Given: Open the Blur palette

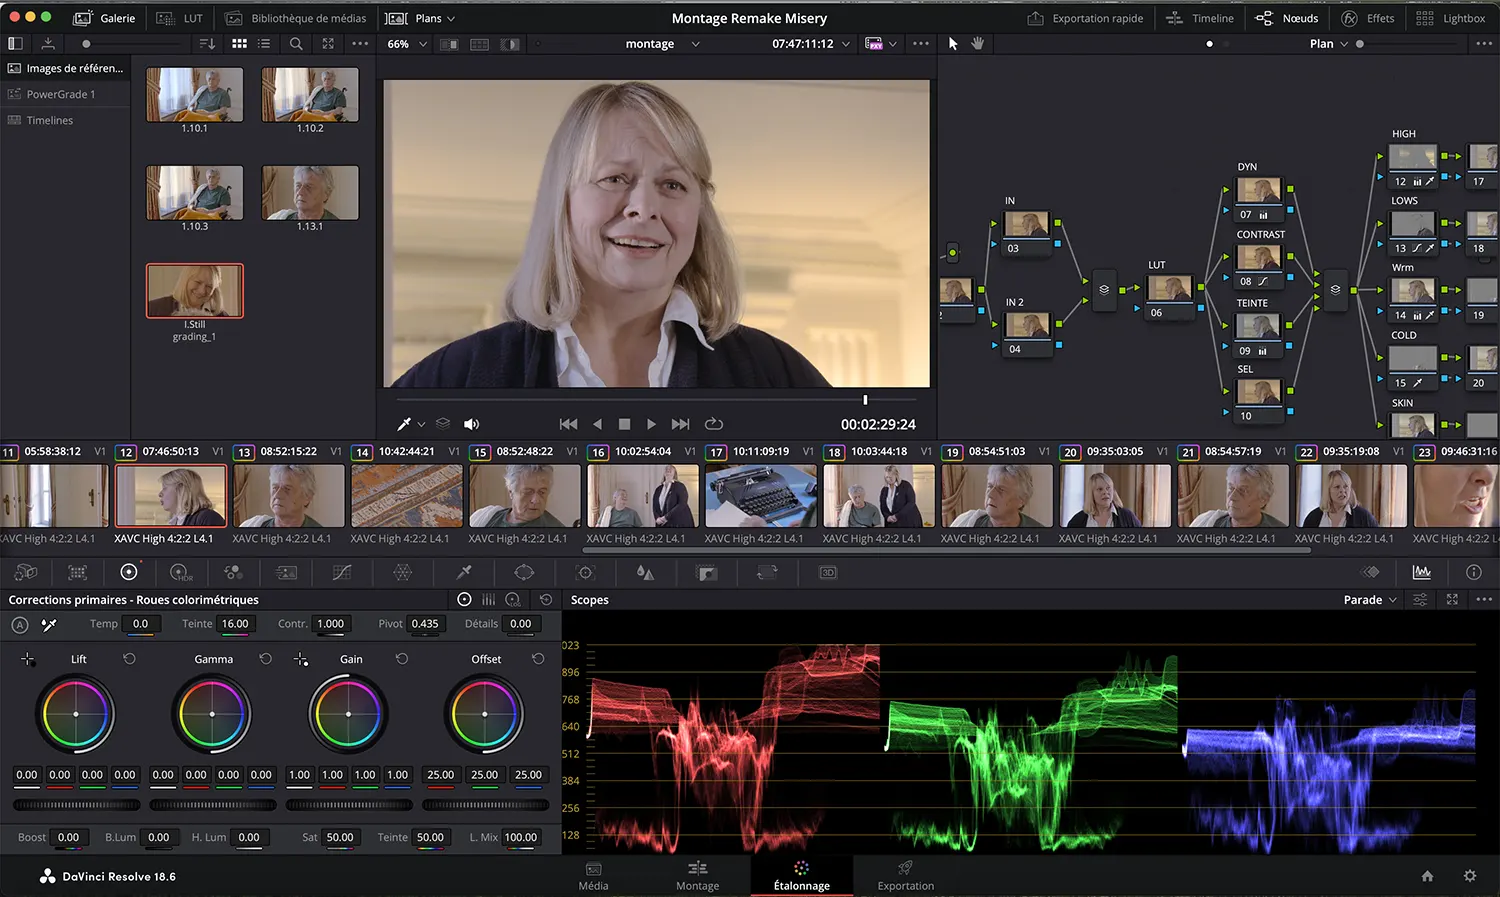Looking at the screenshot, I should (x=645, y=572).
